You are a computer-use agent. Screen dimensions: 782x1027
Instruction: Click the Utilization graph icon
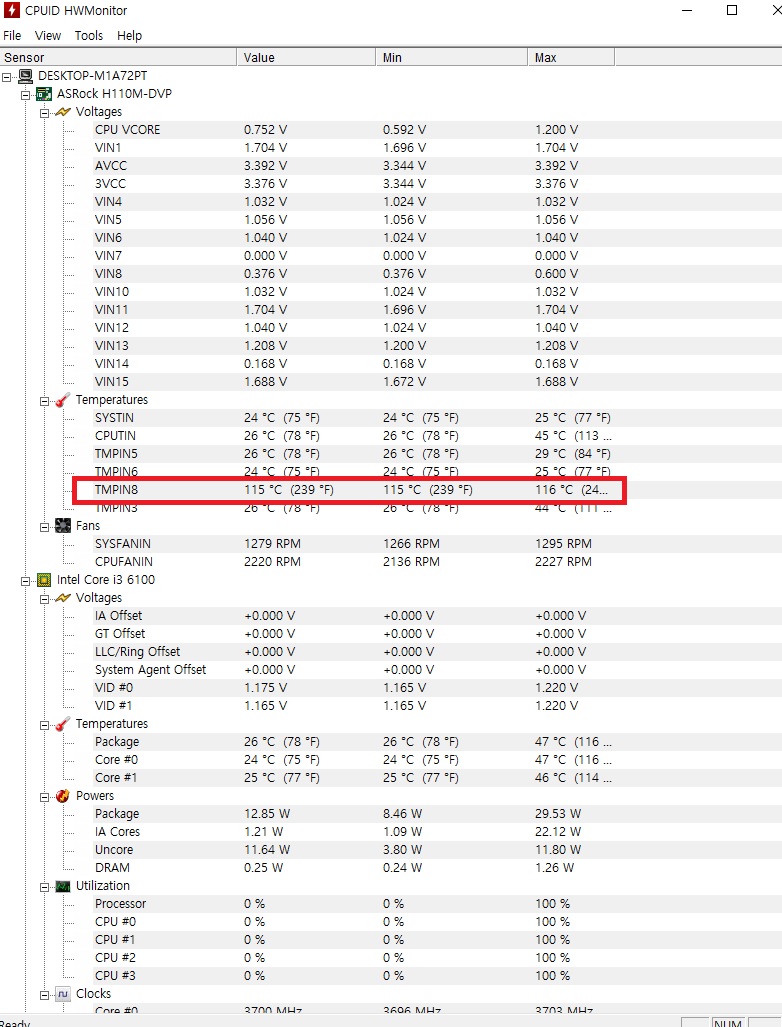pos(63,886)
